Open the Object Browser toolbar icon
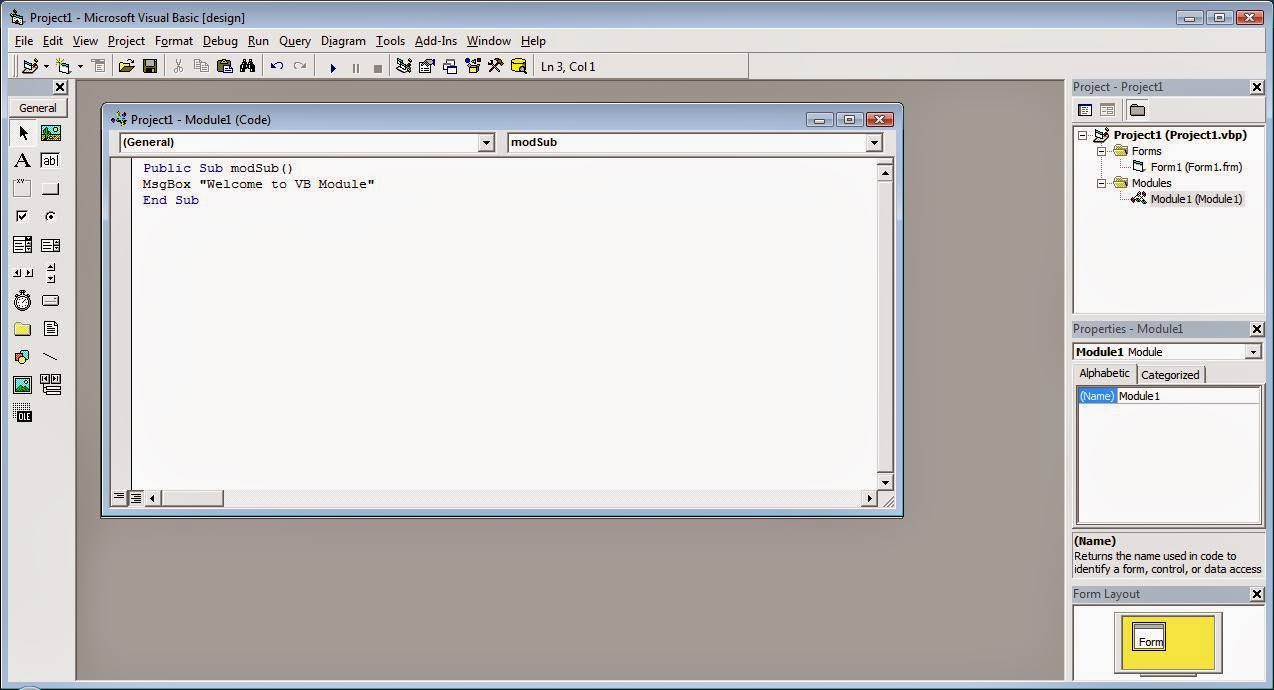 pyautogui.click(x=473, y=66)
